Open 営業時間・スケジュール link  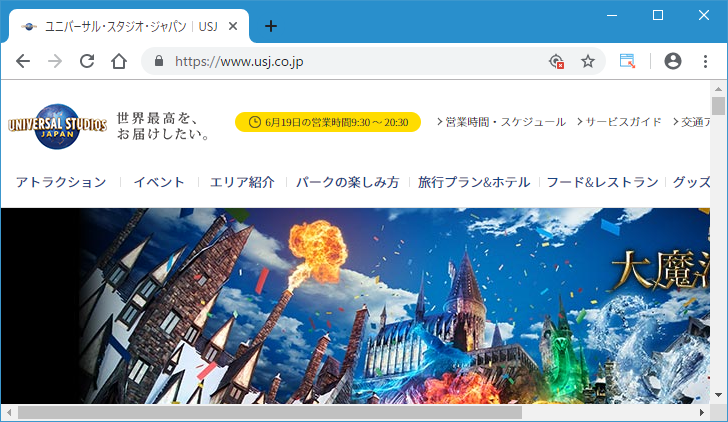pyautogui.click(x=501, y=122)
